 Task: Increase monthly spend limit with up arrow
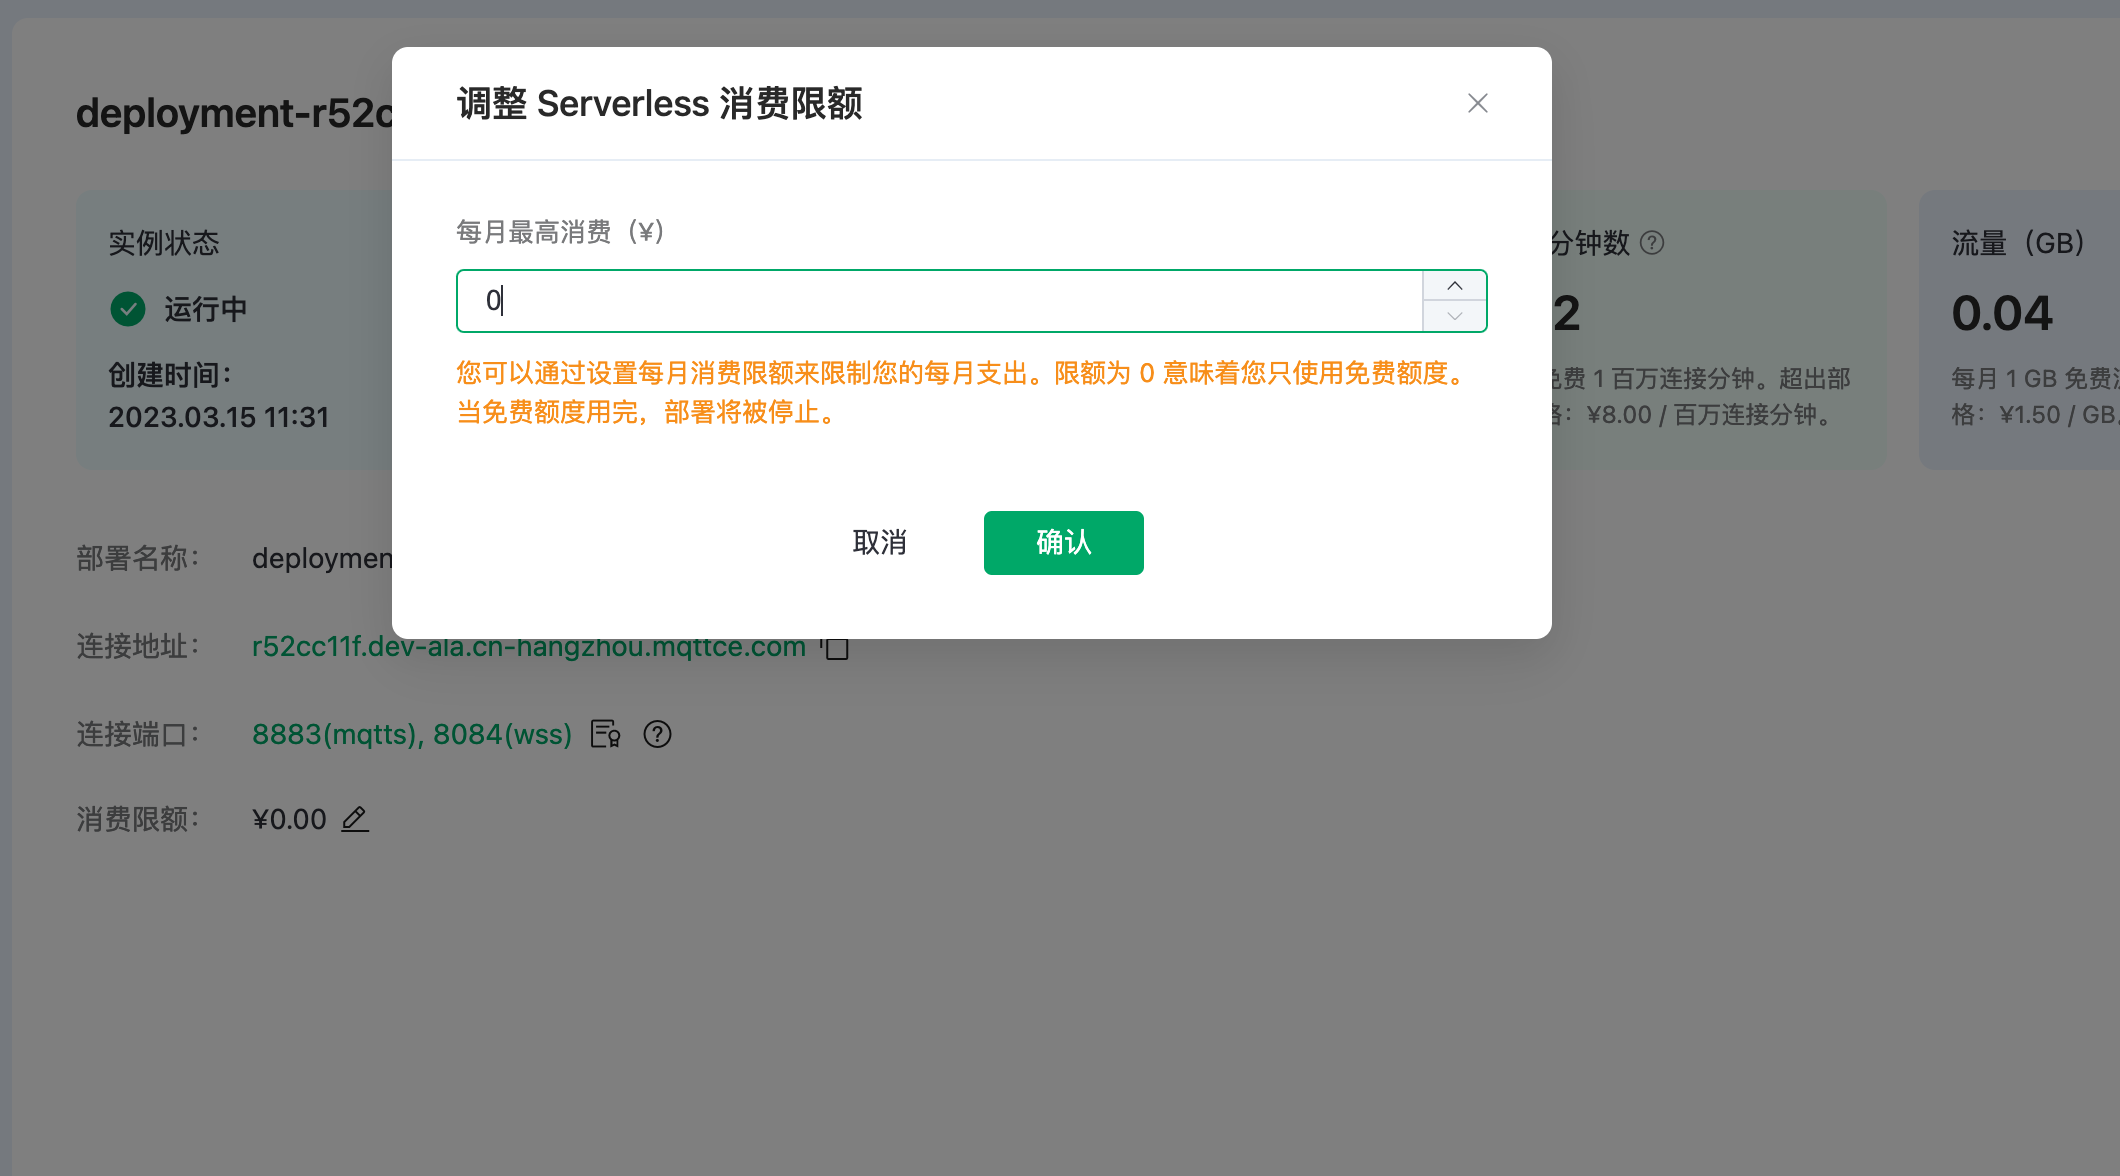pyautogui.click(x=1454, y=286)
